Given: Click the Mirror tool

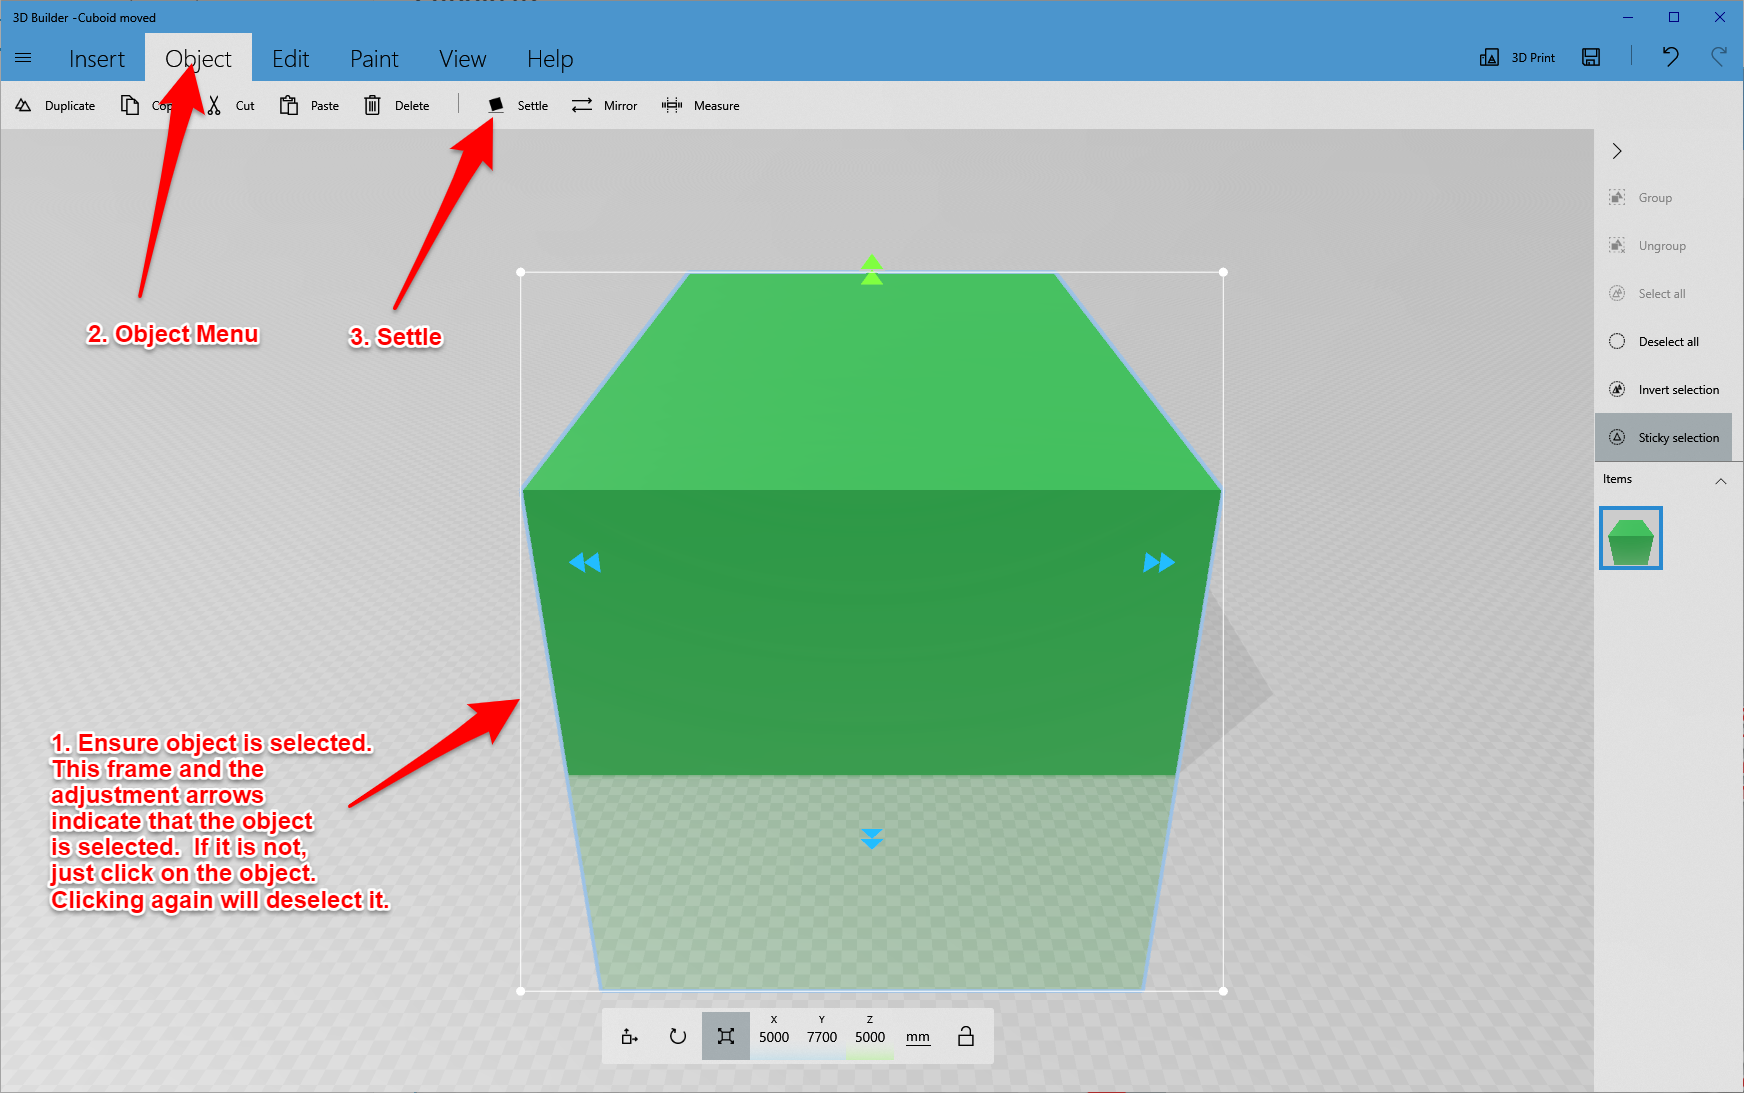Looking at the screenshot, I should point(605,105).
